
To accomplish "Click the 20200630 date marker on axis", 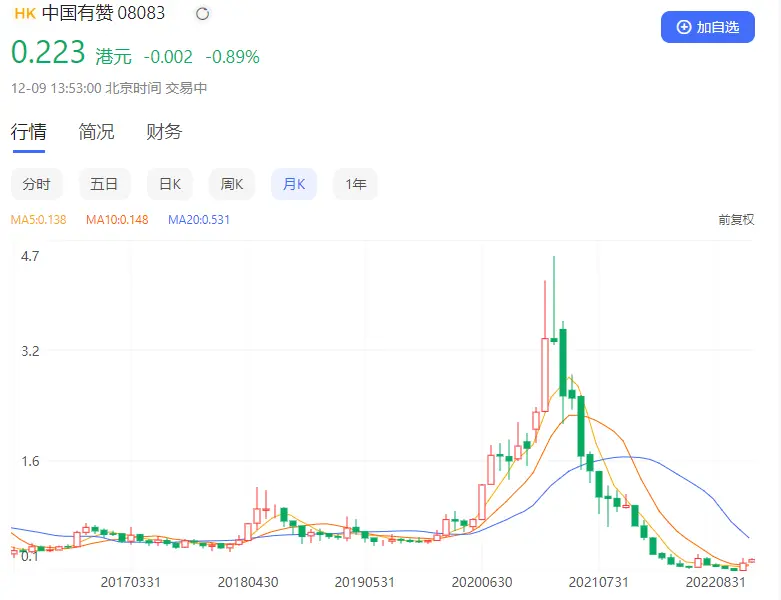I will (x=481, y=581).
